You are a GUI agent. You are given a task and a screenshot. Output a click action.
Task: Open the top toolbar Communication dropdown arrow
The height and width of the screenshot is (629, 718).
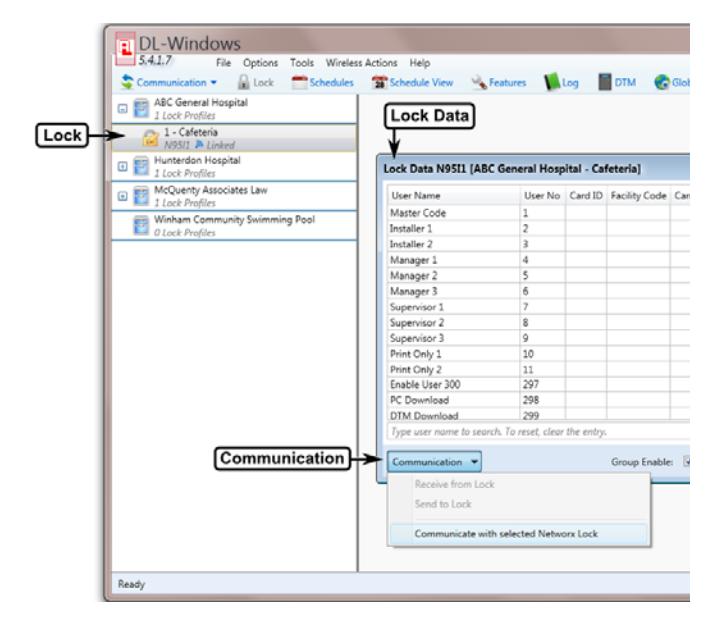[x=213, y=83]
